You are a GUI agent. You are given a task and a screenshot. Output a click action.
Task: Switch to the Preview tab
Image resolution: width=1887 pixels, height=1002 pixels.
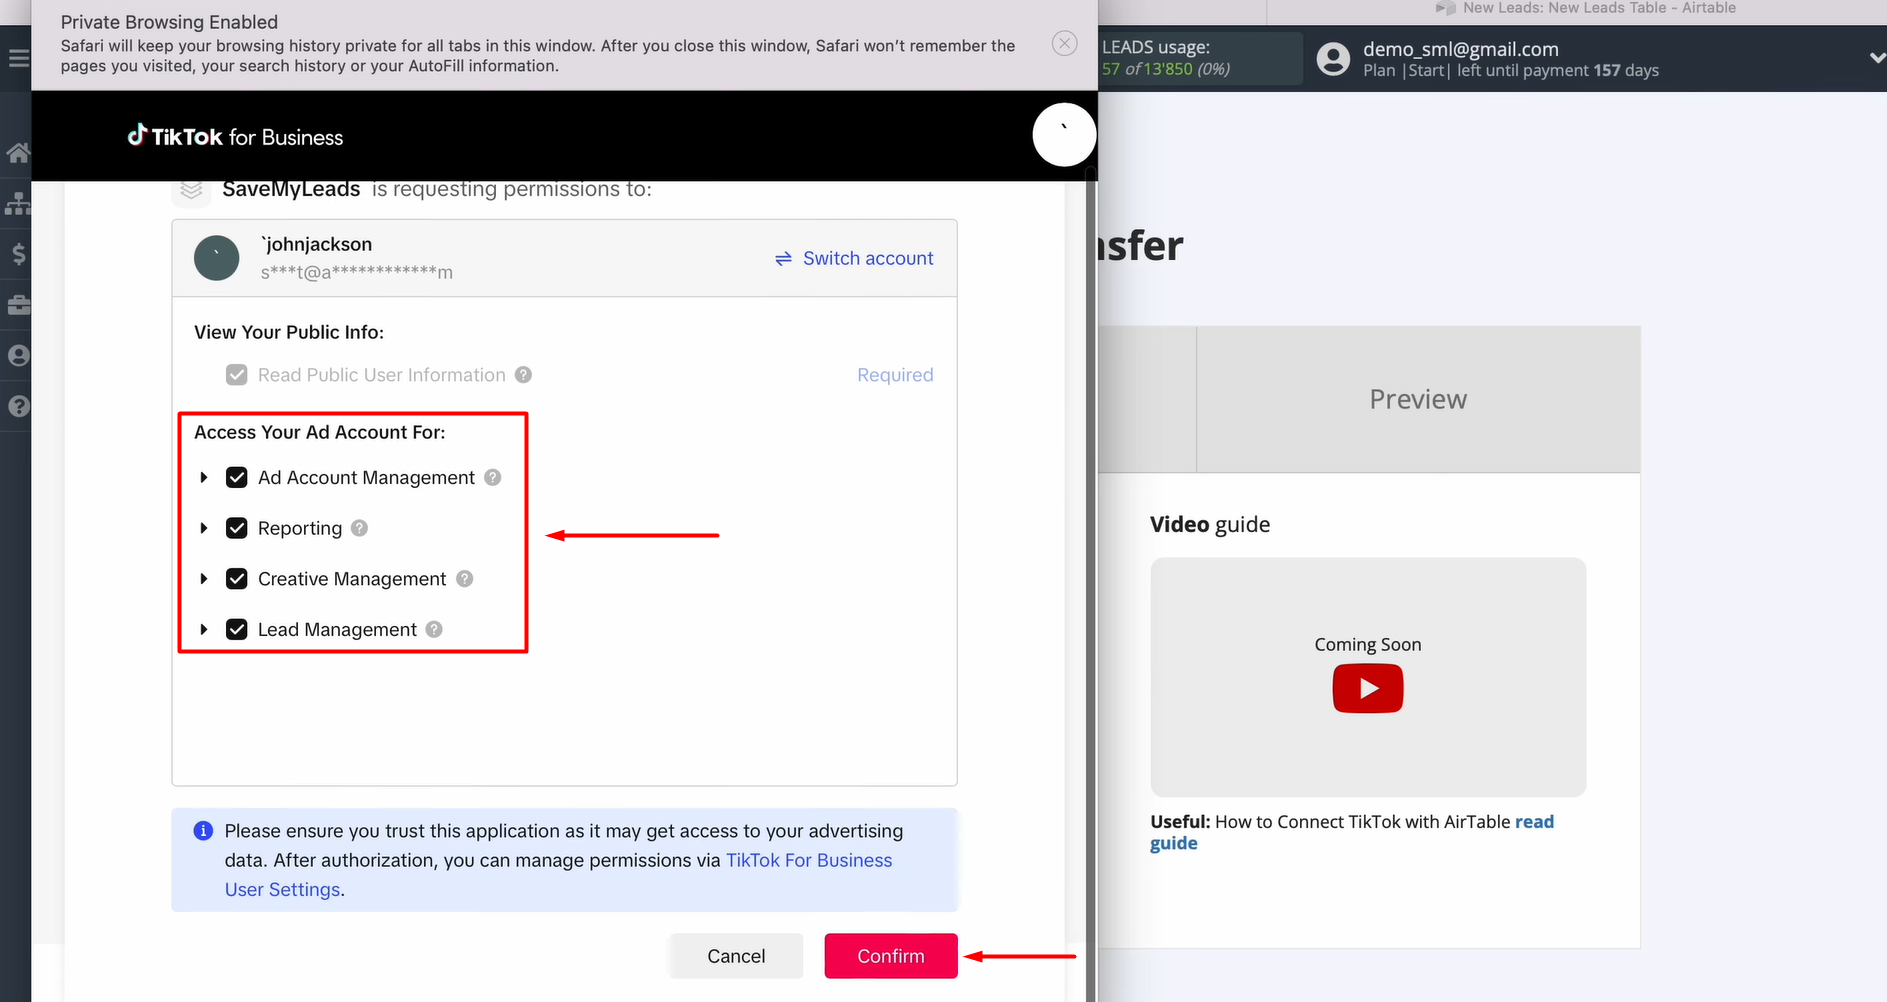[x=1417, y=399]
